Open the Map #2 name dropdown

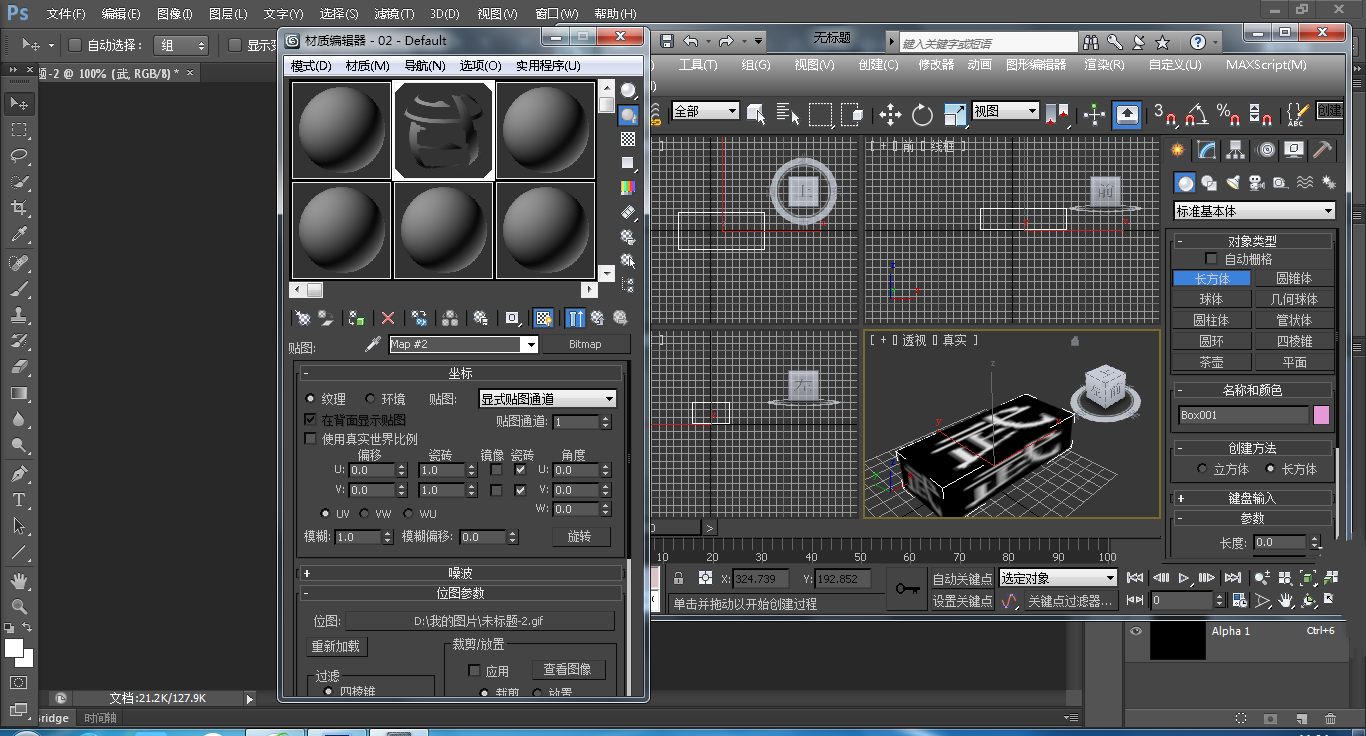(x=530, y=344)
